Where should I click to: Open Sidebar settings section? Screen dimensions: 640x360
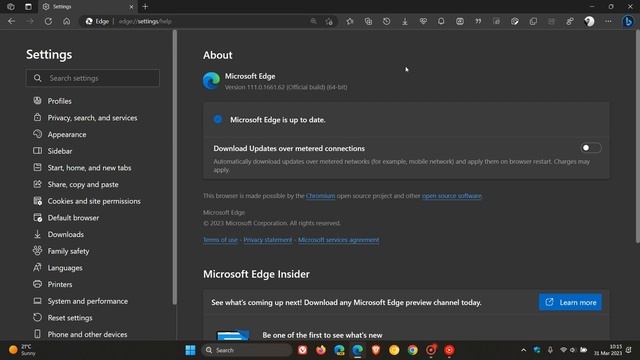(x=53, y=151)
